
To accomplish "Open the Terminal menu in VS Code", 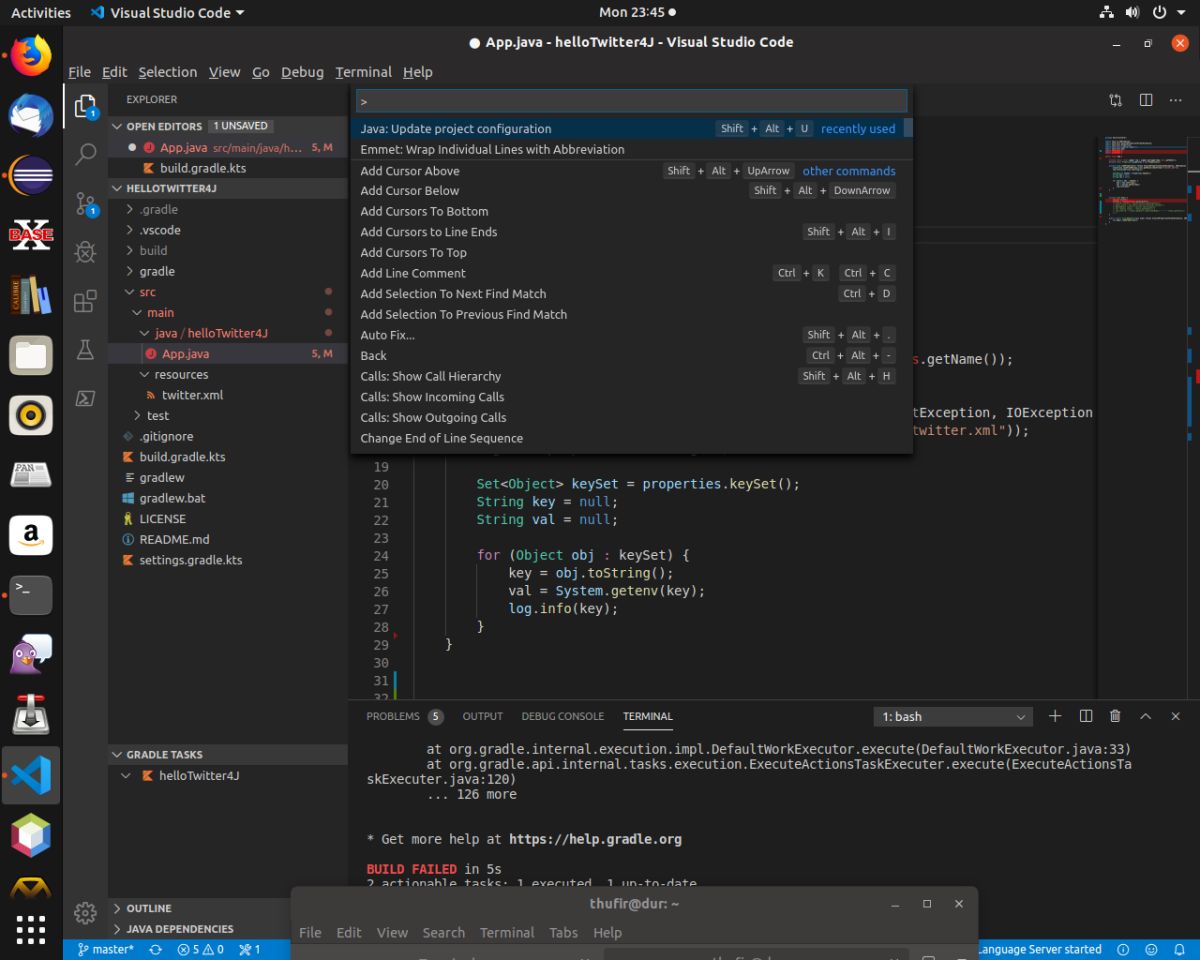I will [363, 72].
